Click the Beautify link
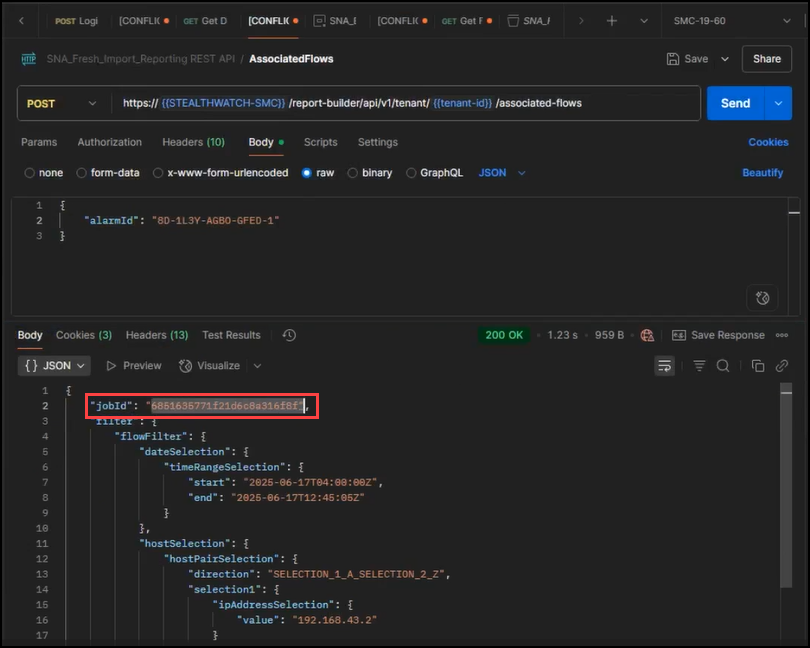Screen dimensions: 810x648 pos(762,173)
